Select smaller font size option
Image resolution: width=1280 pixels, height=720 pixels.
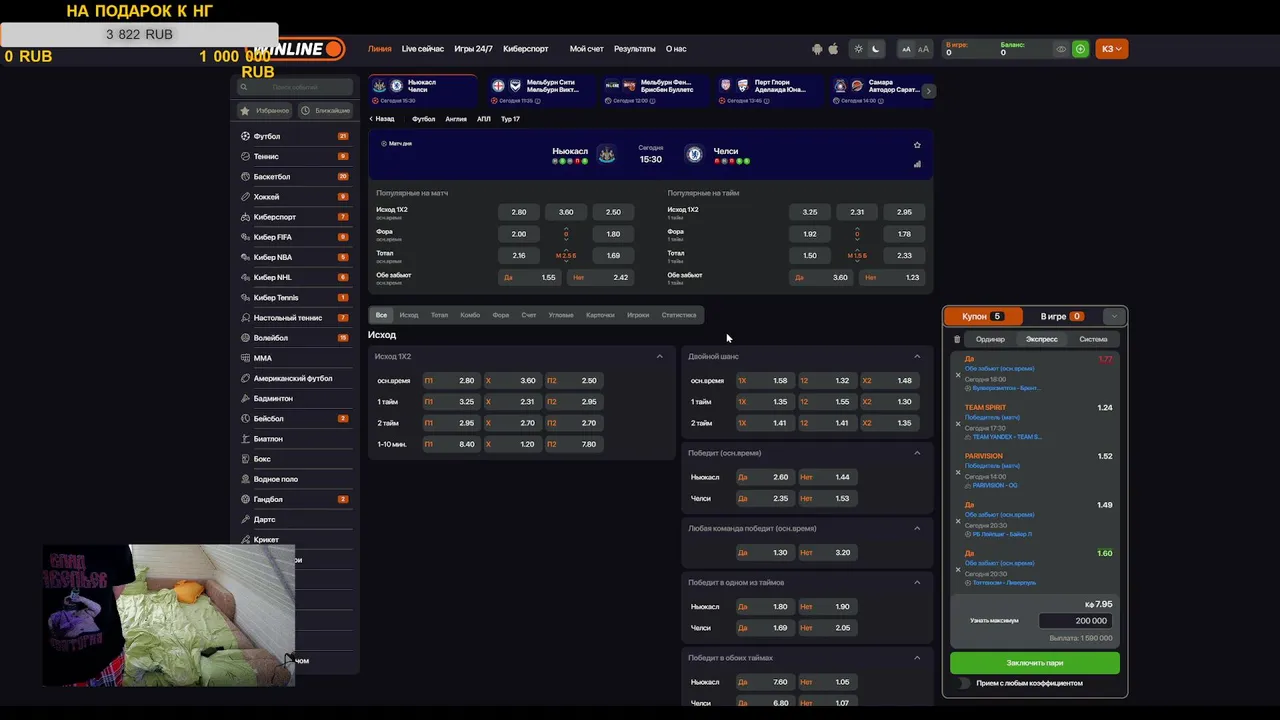pos(907,49)
